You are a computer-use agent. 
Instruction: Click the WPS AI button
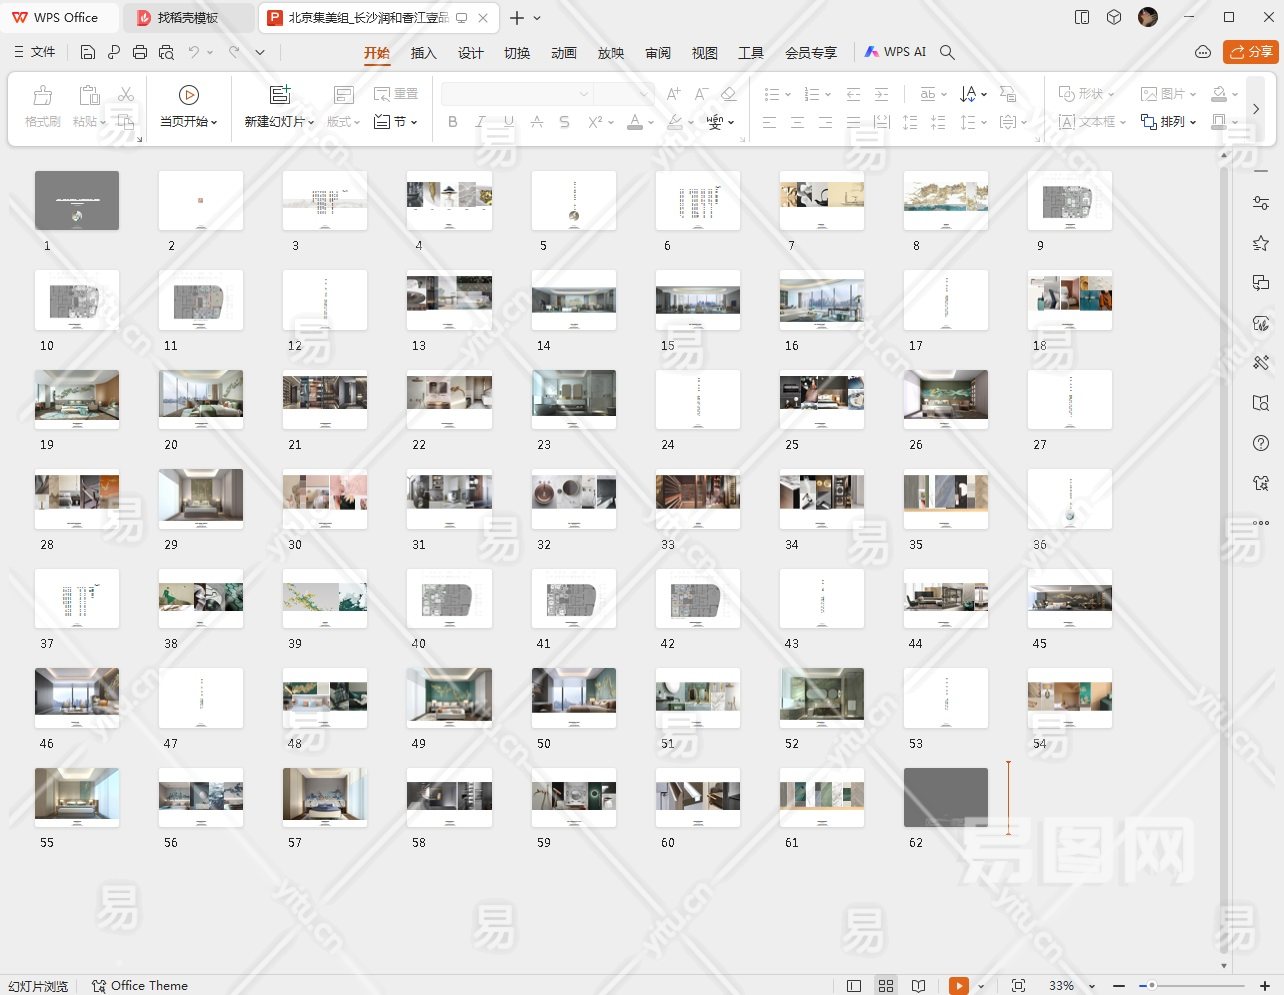[x=895, y=52]
